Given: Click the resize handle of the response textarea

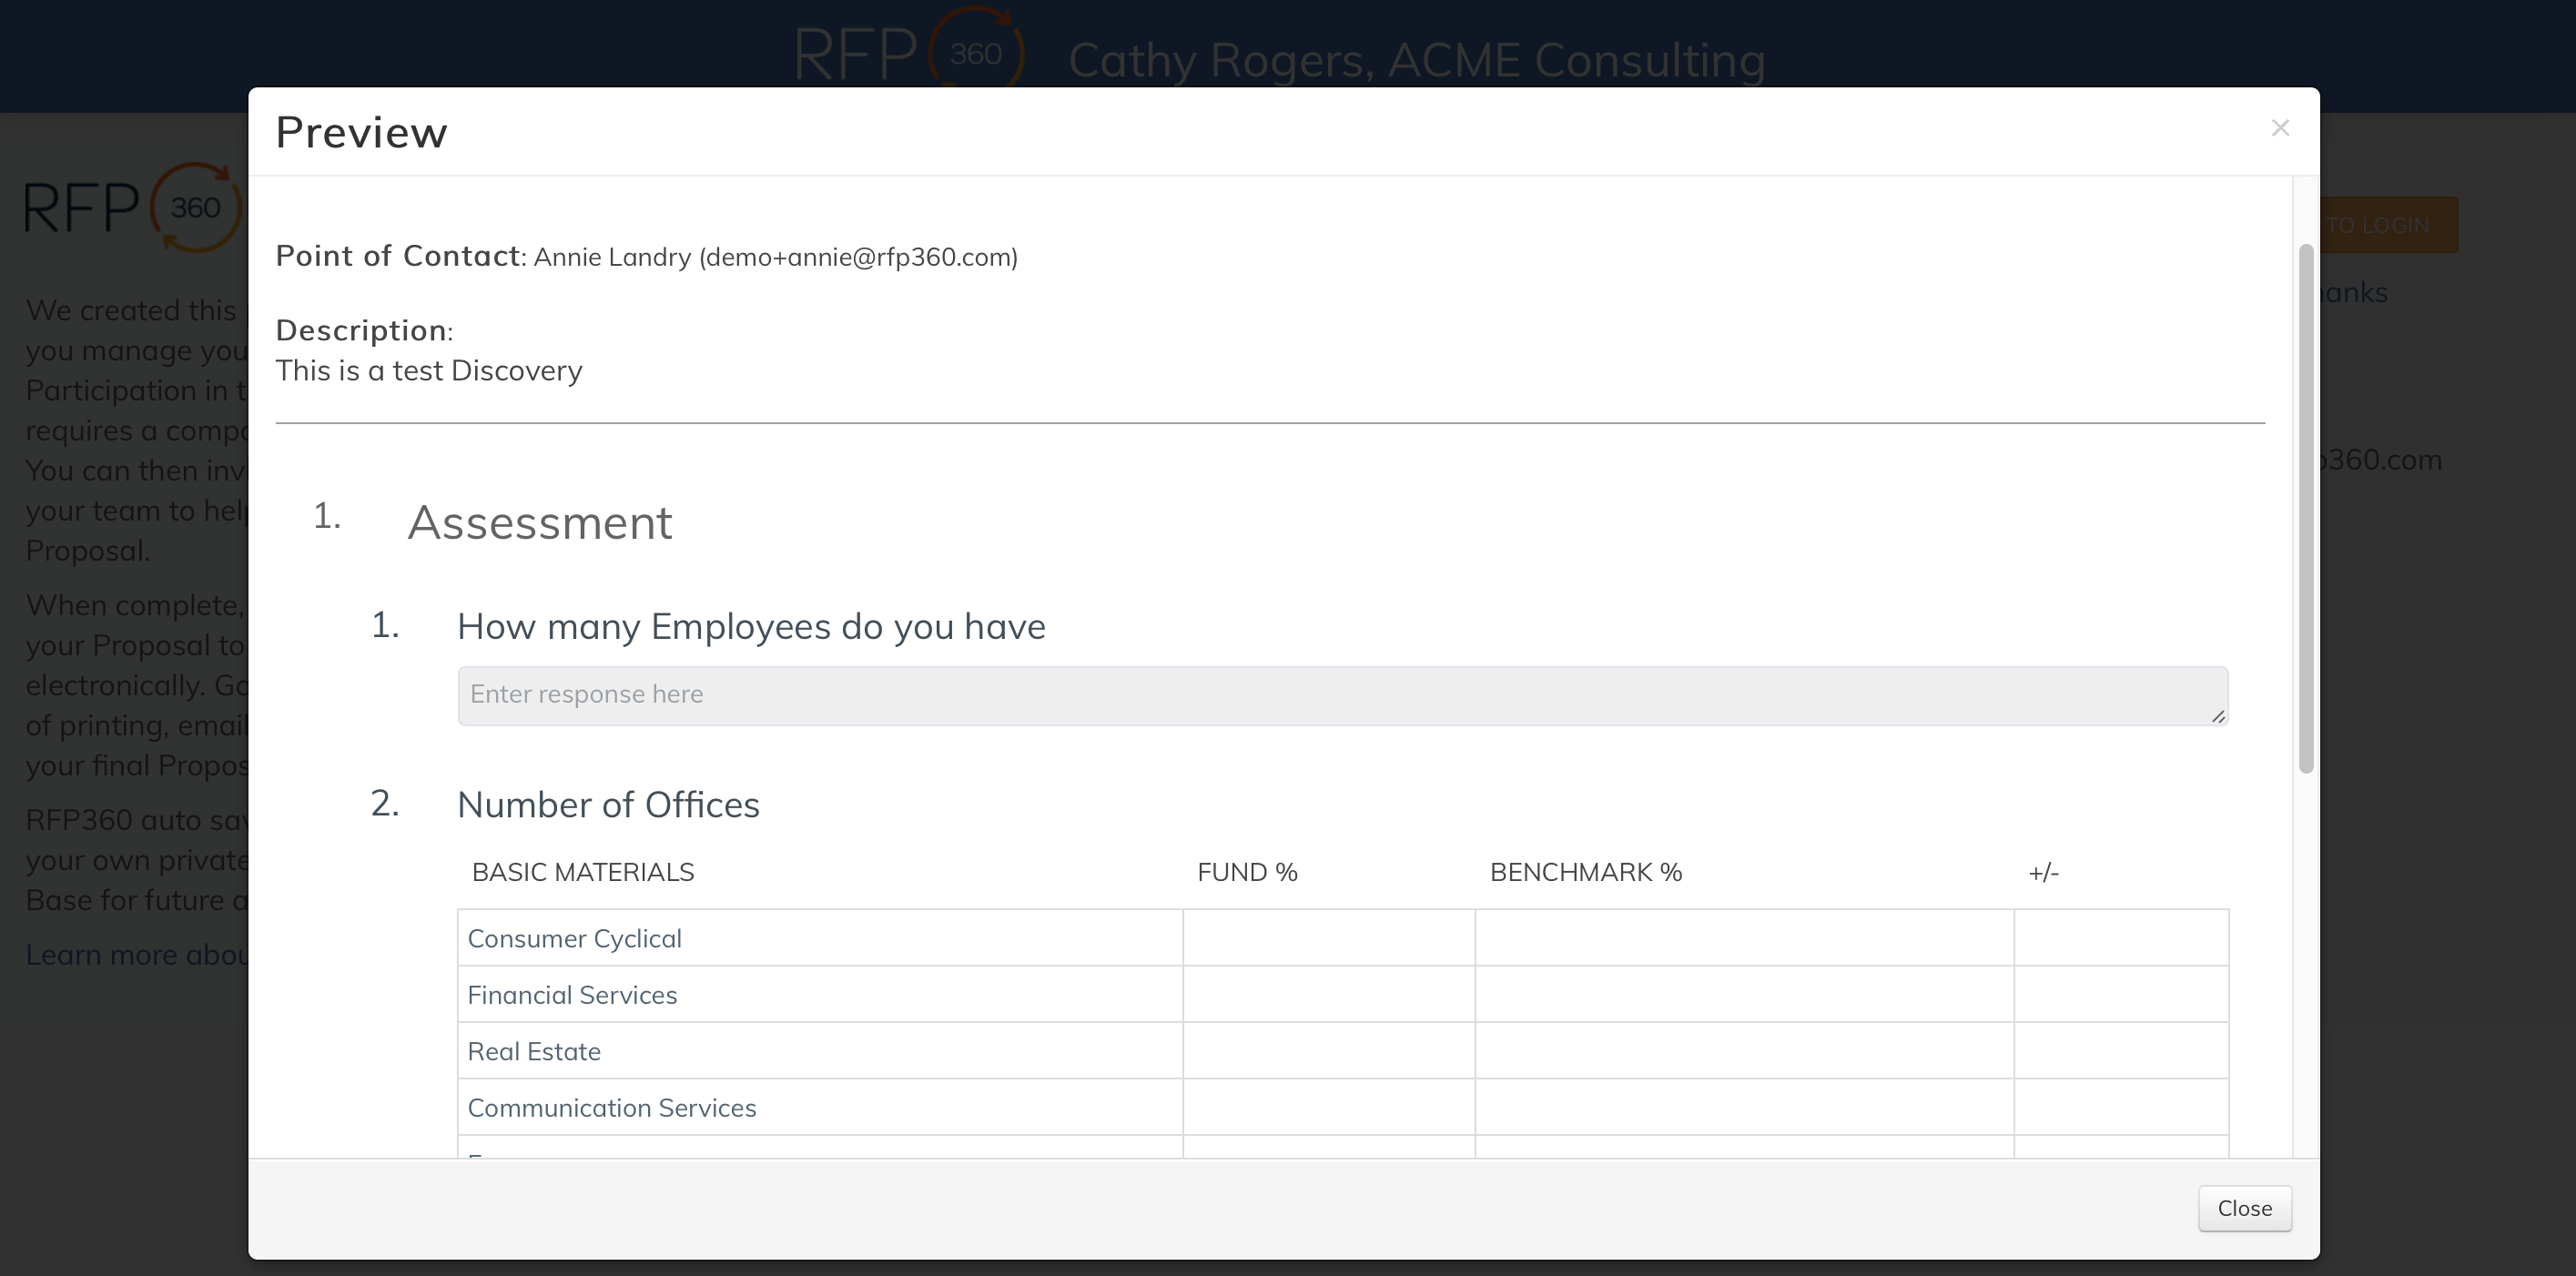Looking at the screenshot, I should pyautogui.click(x=2217, y=716).
